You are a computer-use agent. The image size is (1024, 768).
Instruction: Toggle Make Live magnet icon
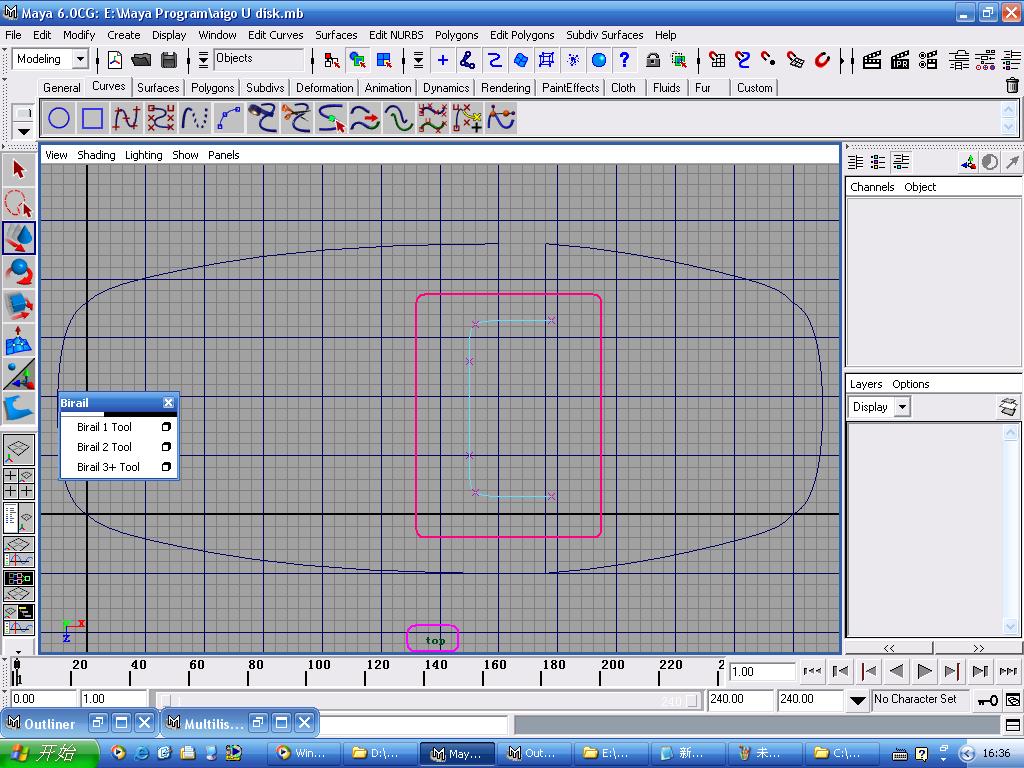pyautogui.click(x=822, y=60)
